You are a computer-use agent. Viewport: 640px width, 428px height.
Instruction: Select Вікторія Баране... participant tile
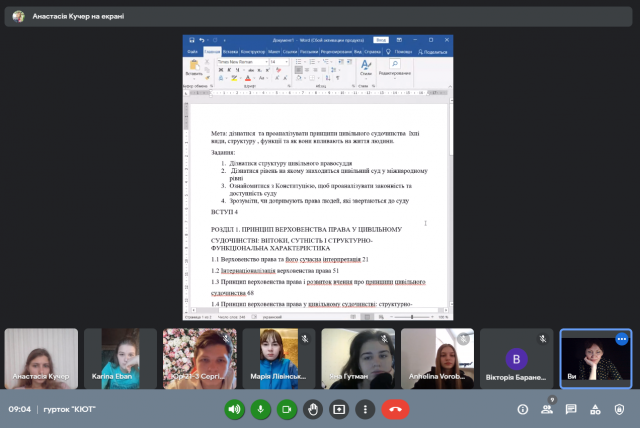516,359
